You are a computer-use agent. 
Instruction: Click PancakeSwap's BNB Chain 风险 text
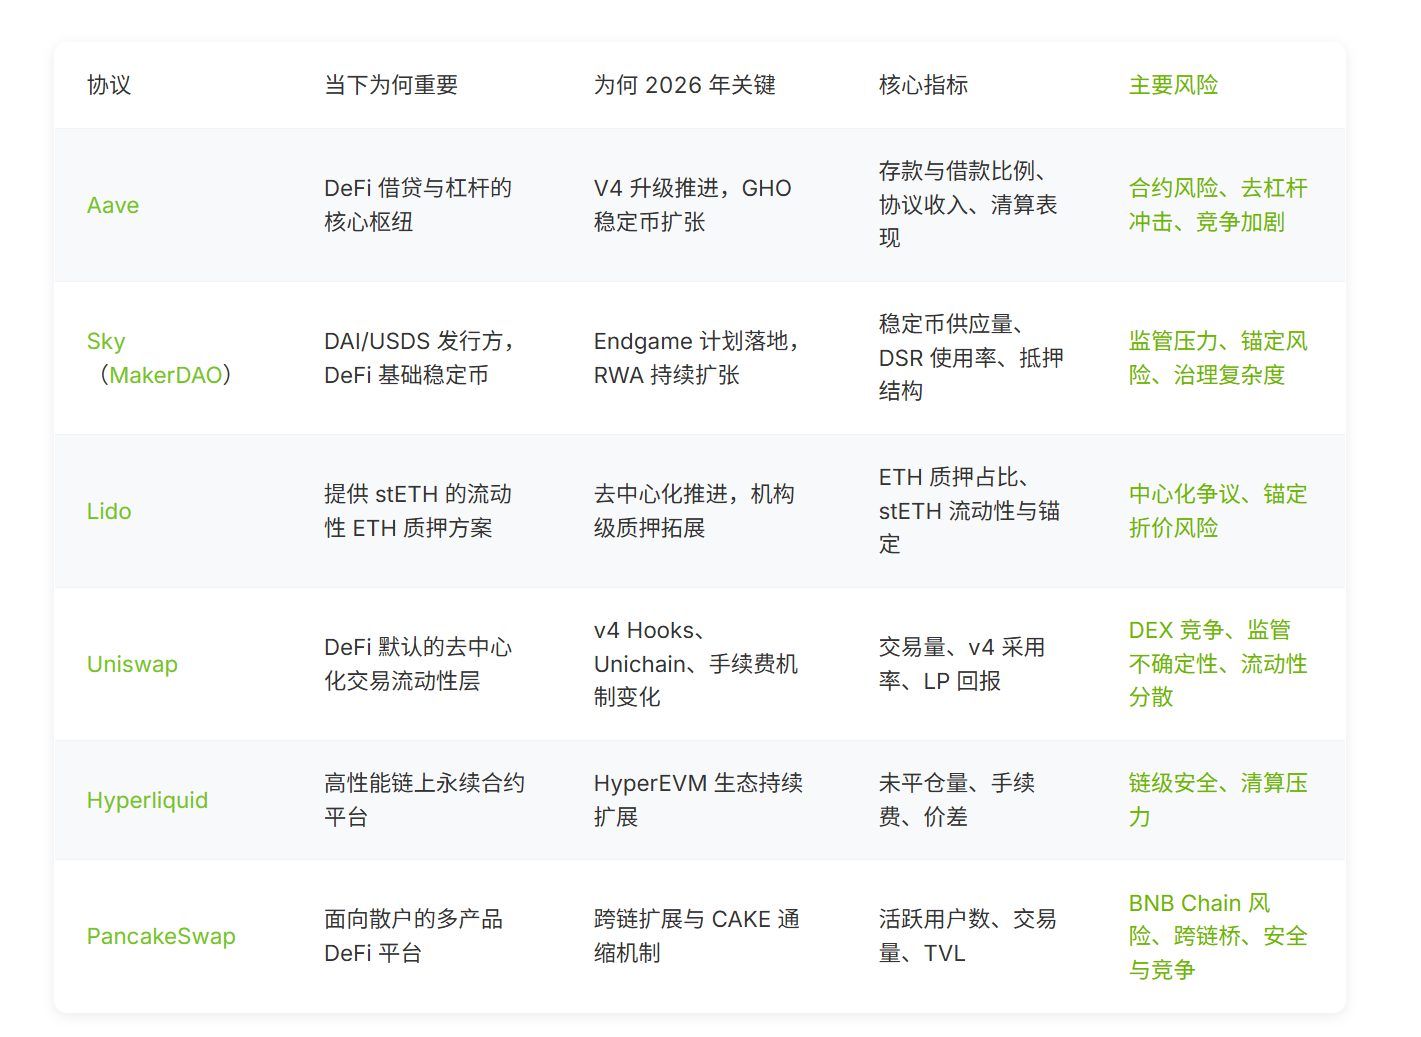tap(1198, 903)
